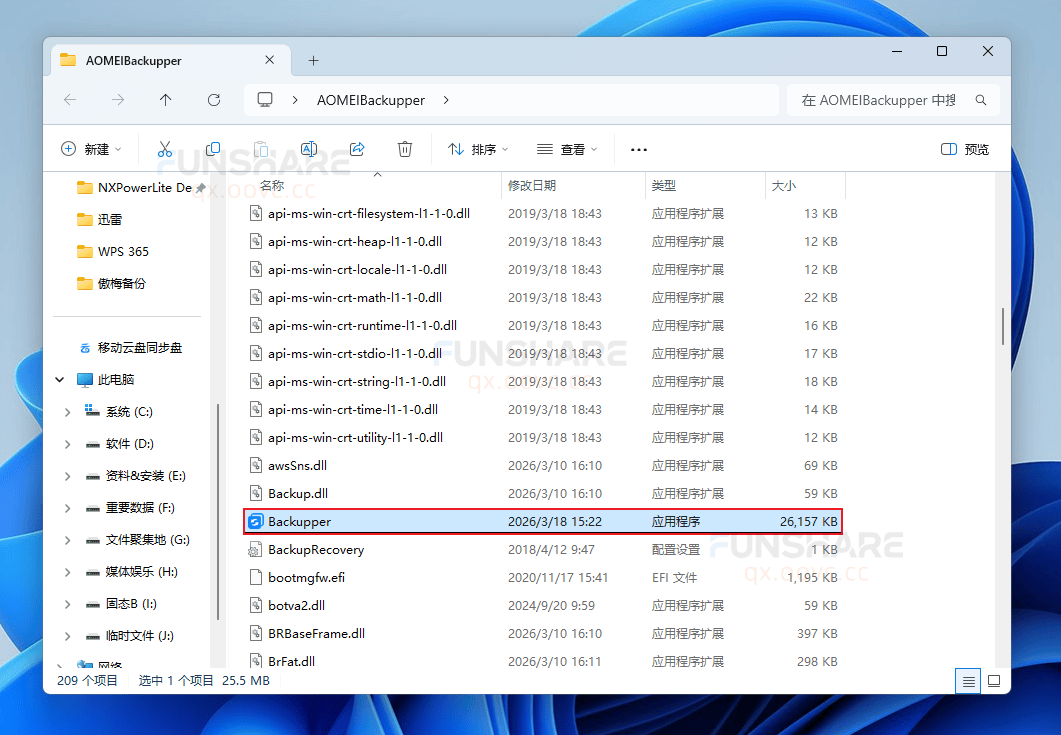Go up one folder level

coord(166,100)
